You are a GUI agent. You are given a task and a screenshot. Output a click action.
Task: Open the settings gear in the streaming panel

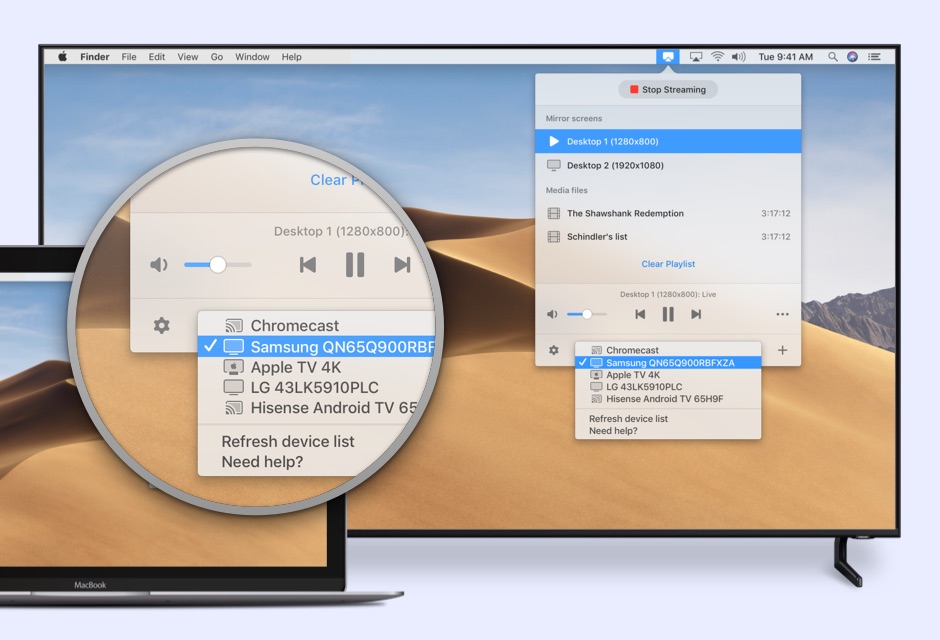tap(552, 350)
